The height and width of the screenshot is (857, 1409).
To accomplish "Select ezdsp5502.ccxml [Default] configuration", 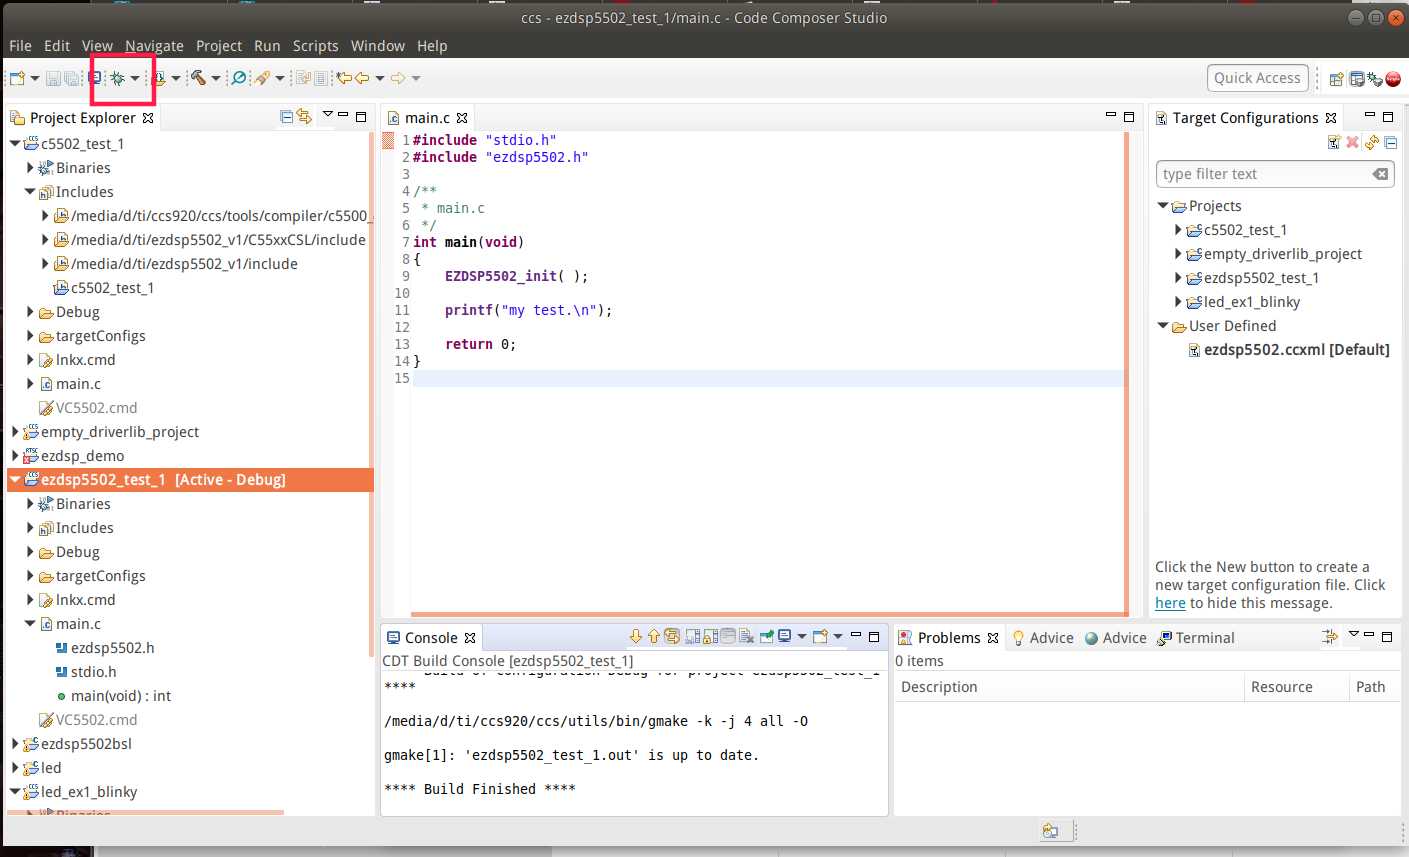I will tap(1288, 350).
